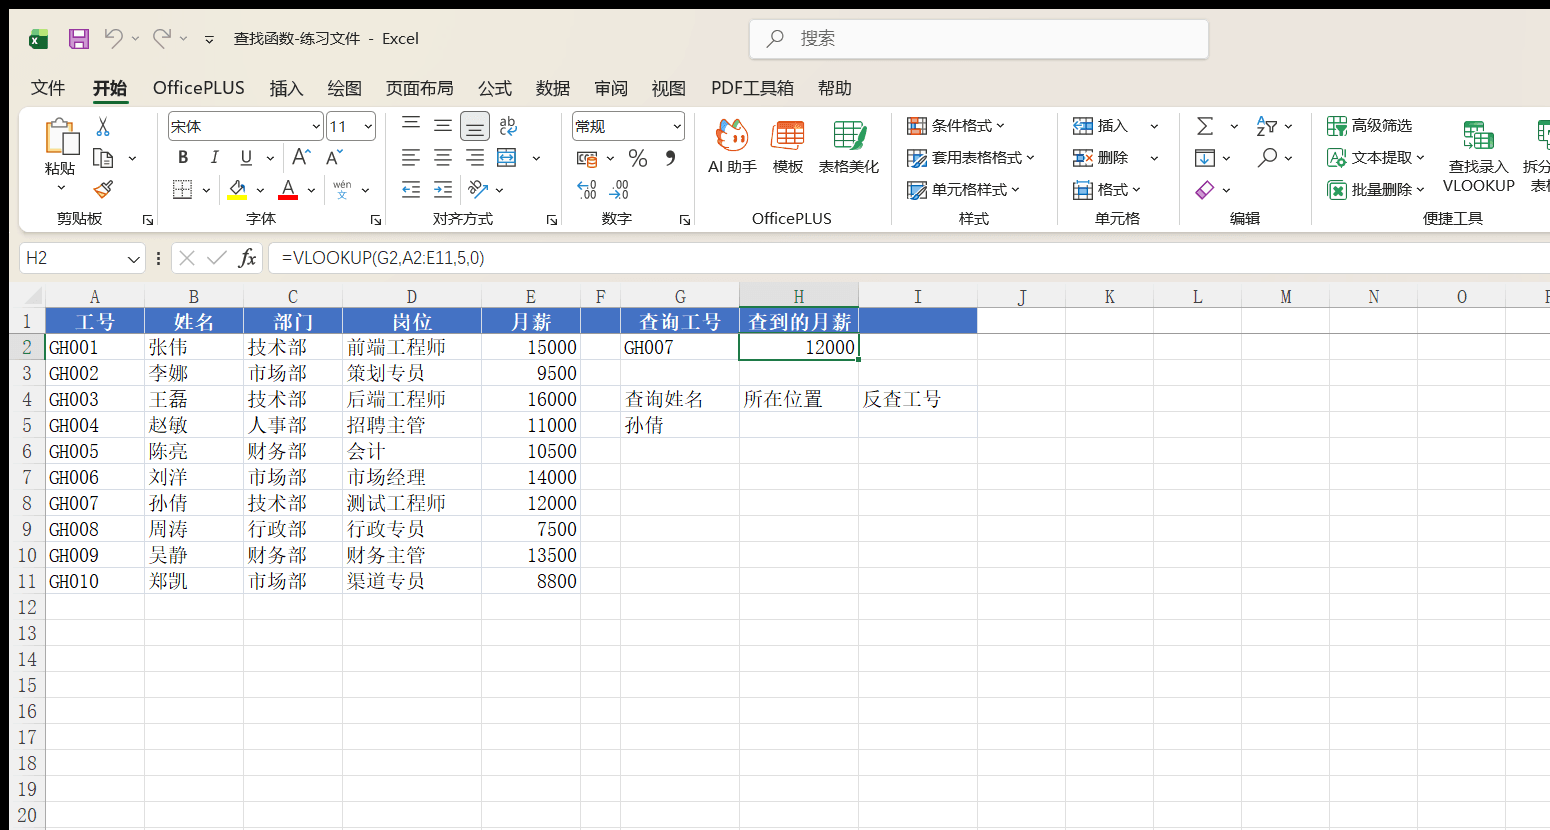This screenshot has height=830, width=1550.
Task: Toggle bottom vertical alignment
Action: tap(475, 126)
